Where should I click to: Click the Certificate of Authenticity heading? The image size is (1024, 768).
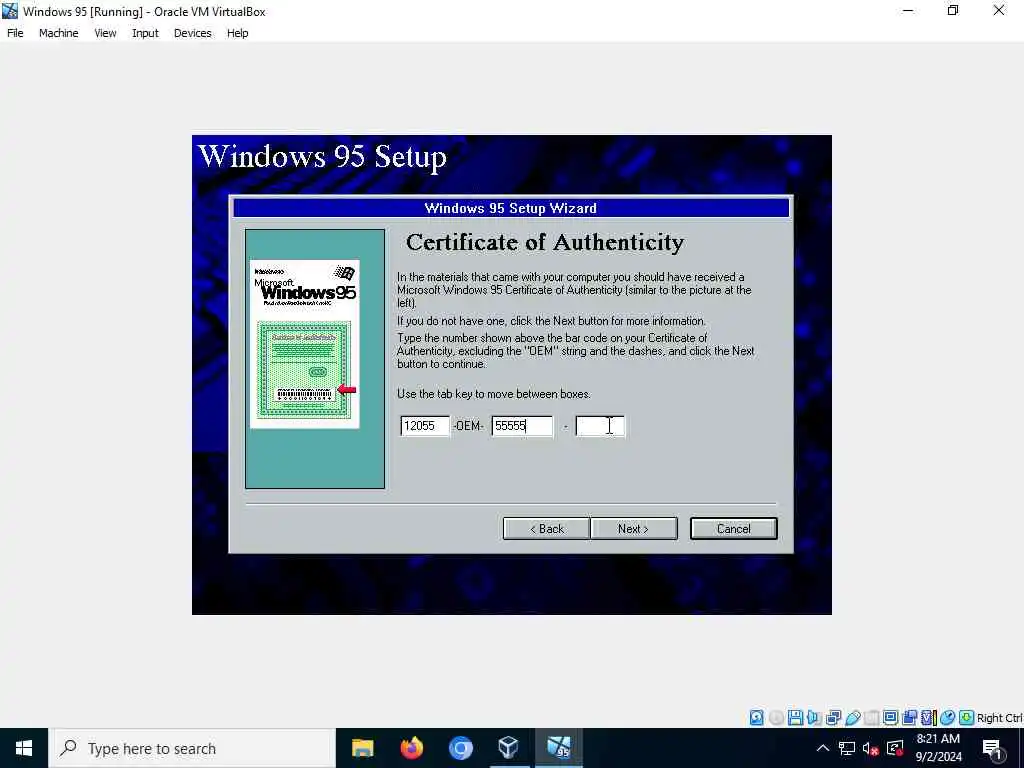point(545,242)
